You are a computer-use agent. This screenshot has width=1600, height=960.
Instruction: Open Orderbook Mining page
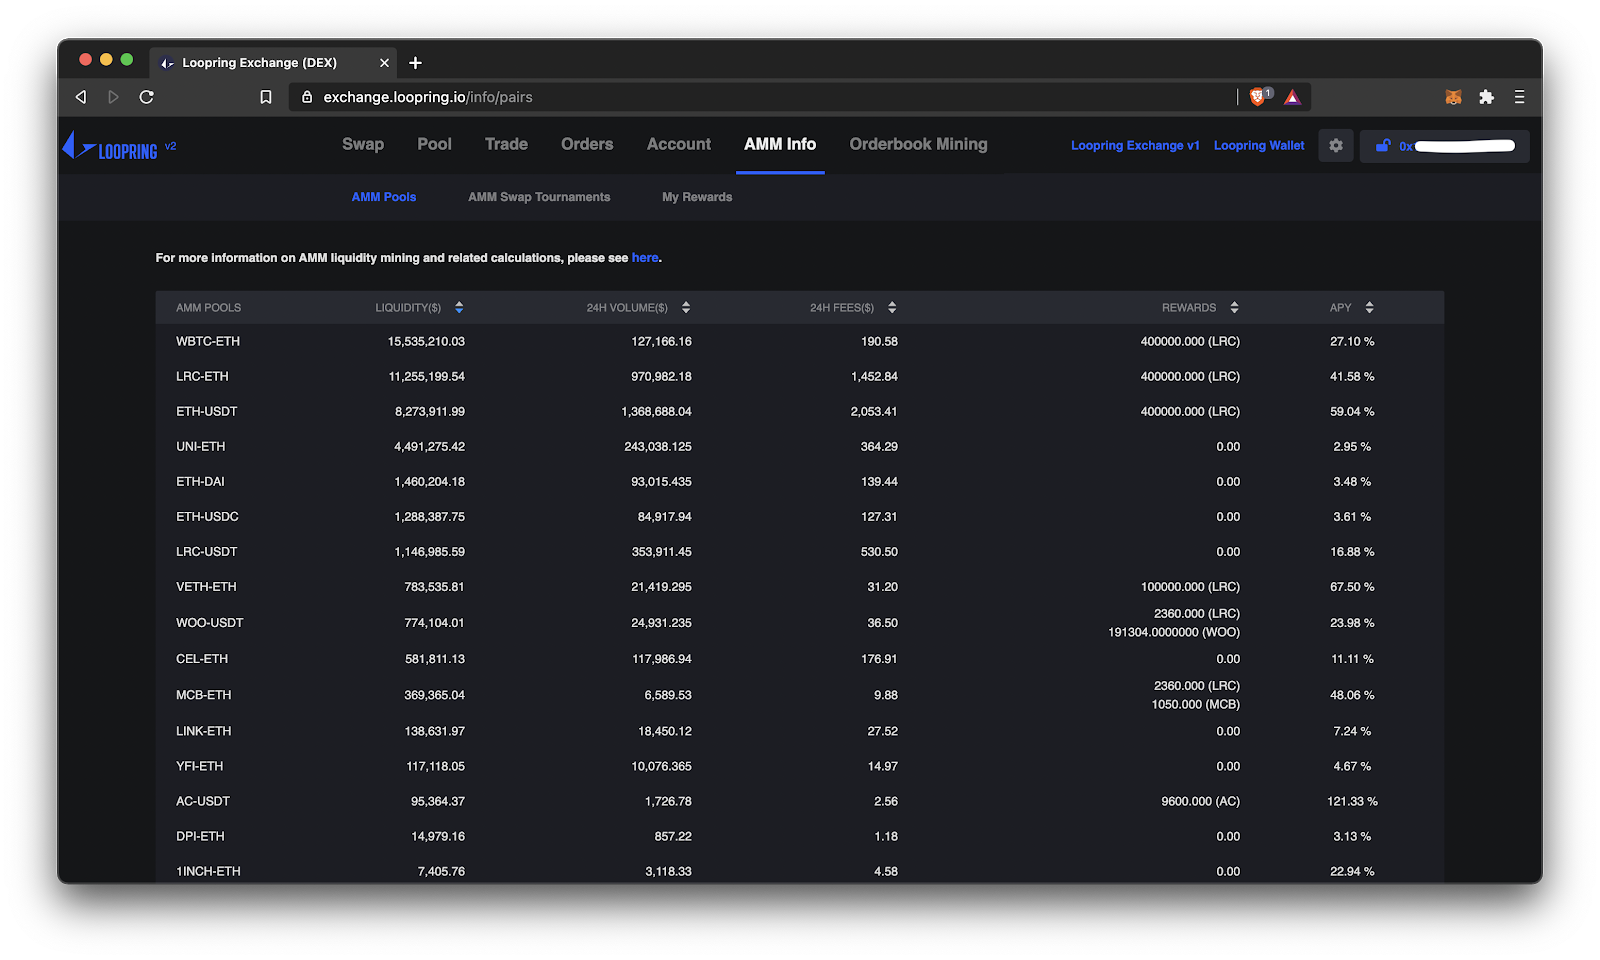click(x=918, y=144)
